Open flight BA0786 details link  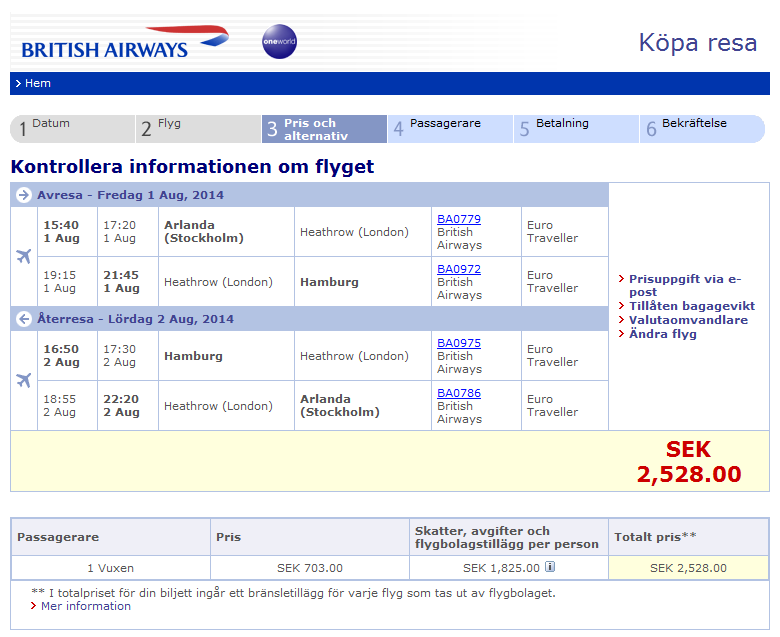(x=459, y=393)
